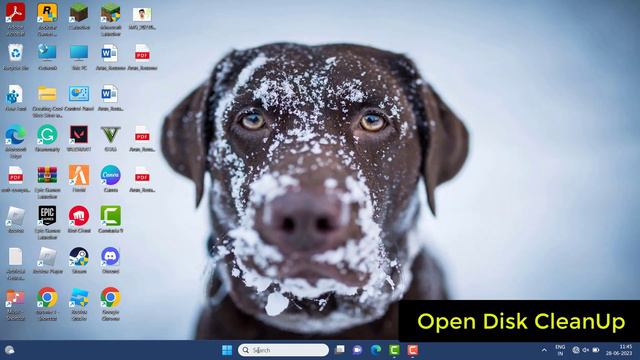
Task: Click the taskbar Search box
Action: tap(283, 350)
